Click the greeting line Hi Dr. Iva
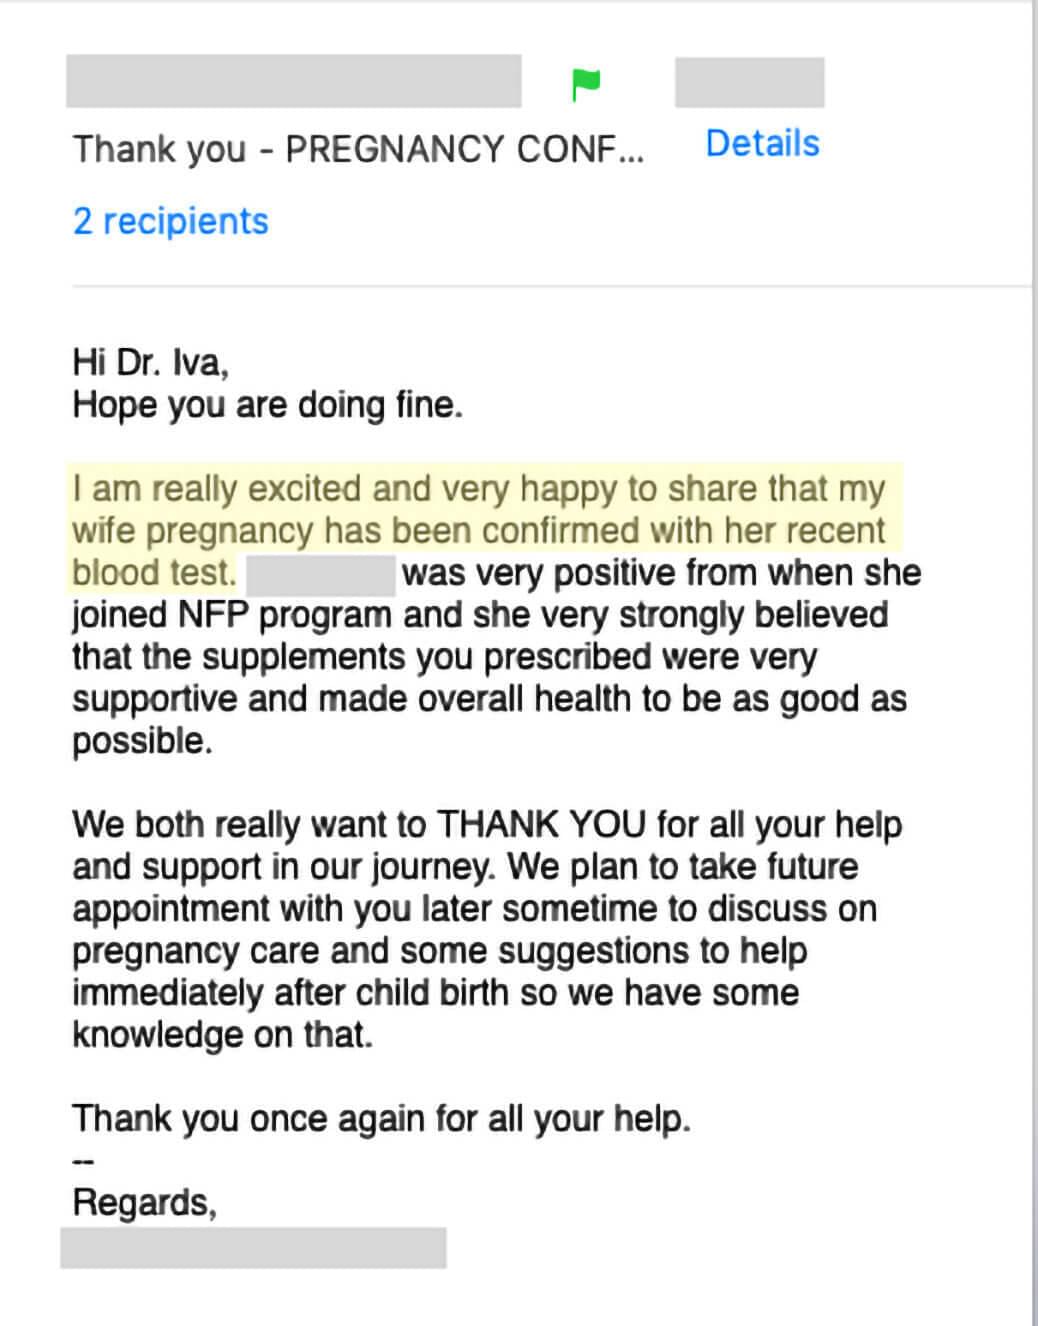The width and height of the screenshot is (1038, 1326). tap(150, 362)
